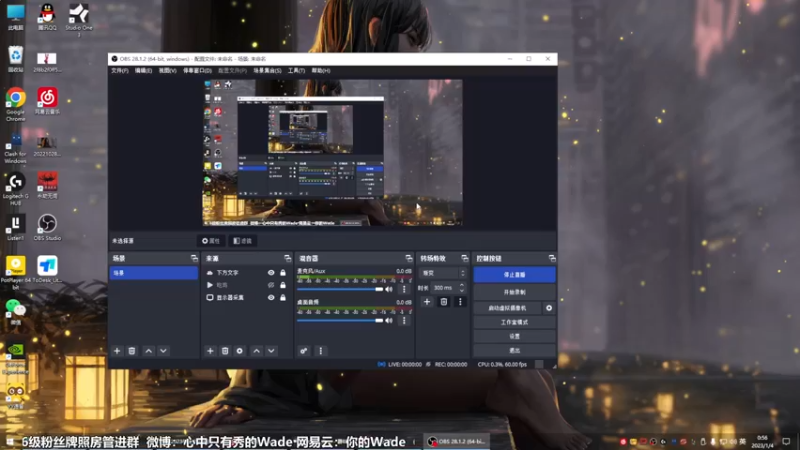Remove selected source with trash icon
800x450 pixels.
(225, 351)
